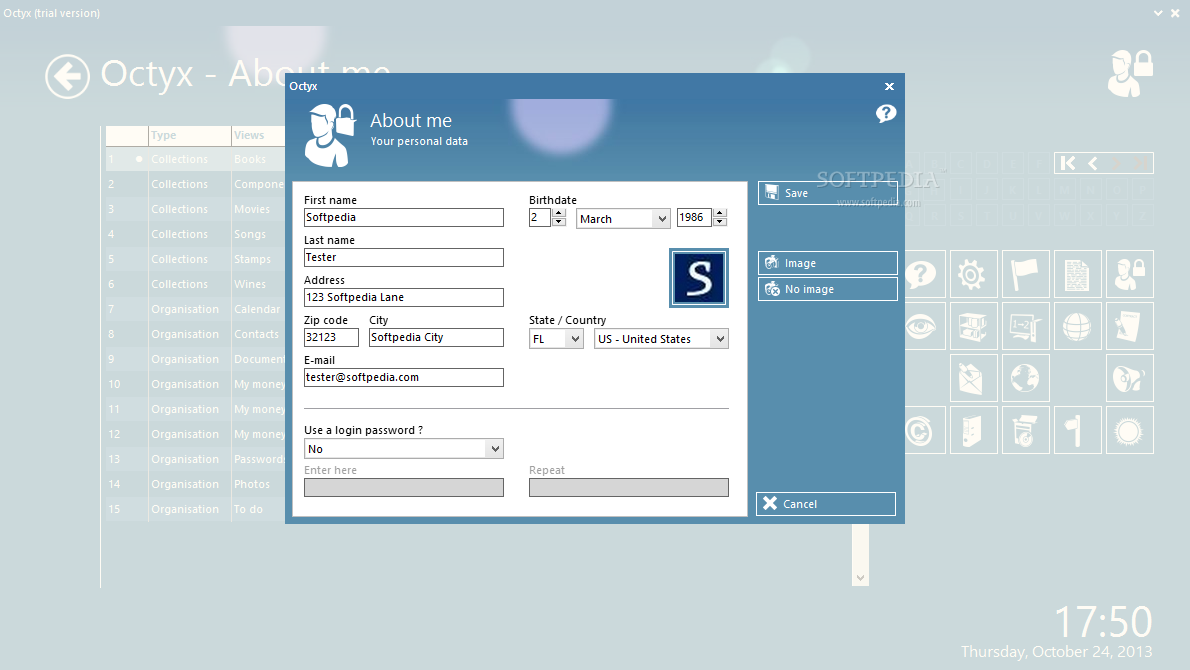Screen dimensions: 1190x670
Task: Click the main window dropdown chevron in title bar
Action: [x=1158, y=13]
